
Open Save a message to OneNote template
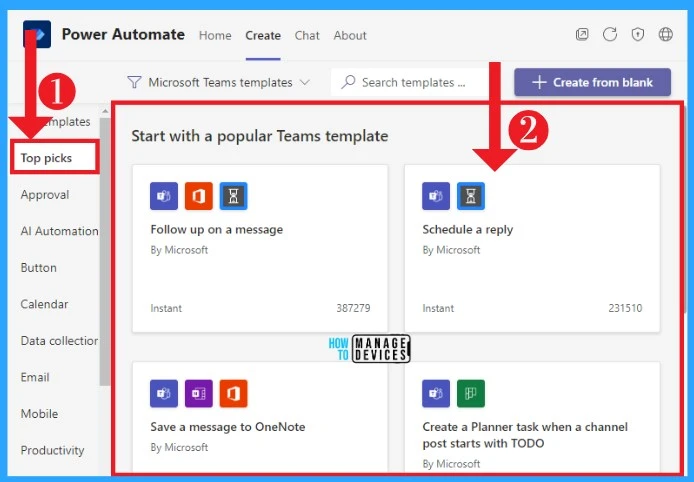click(x=260, y=417)
